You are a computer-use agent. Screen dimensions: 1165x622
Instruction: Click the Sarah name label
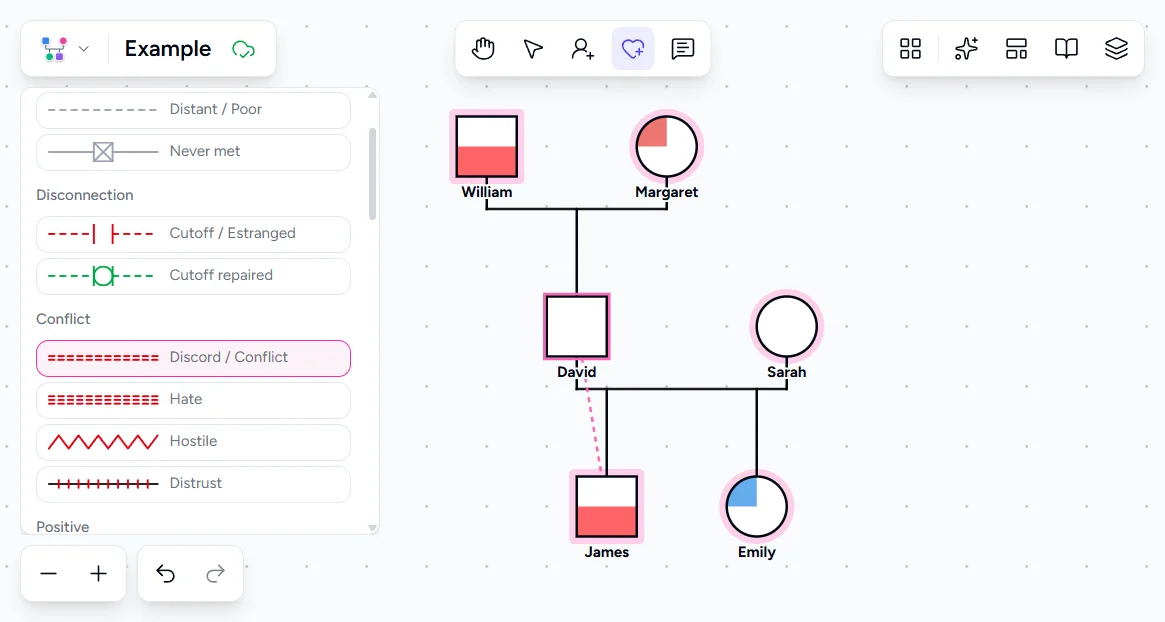tap(786, 372)
